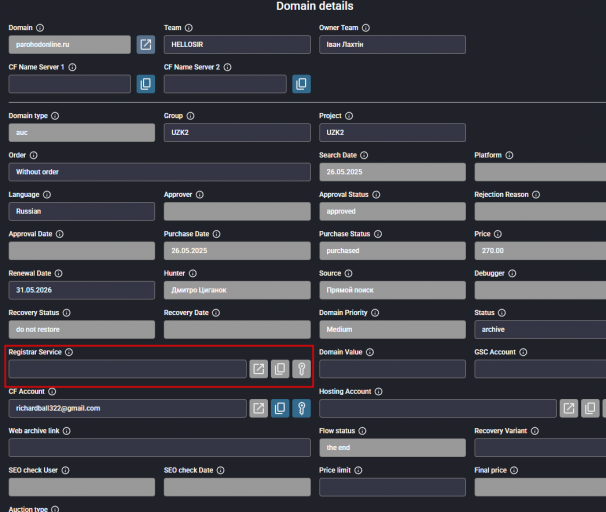Click the empty Hosting Account field
The height and width of the screenshot is (512, 606).
coord(438,408)
